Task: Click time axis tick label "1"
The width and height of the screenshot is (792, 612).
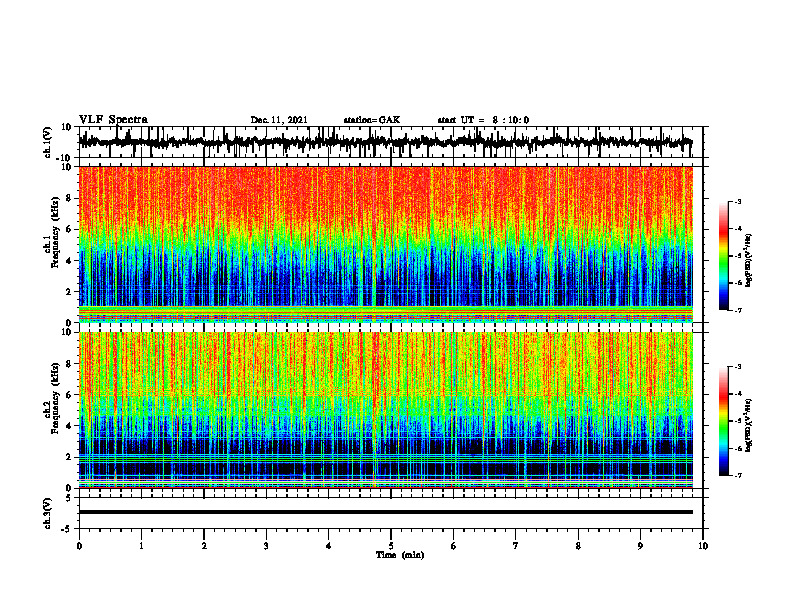Action: pos(141,546)
